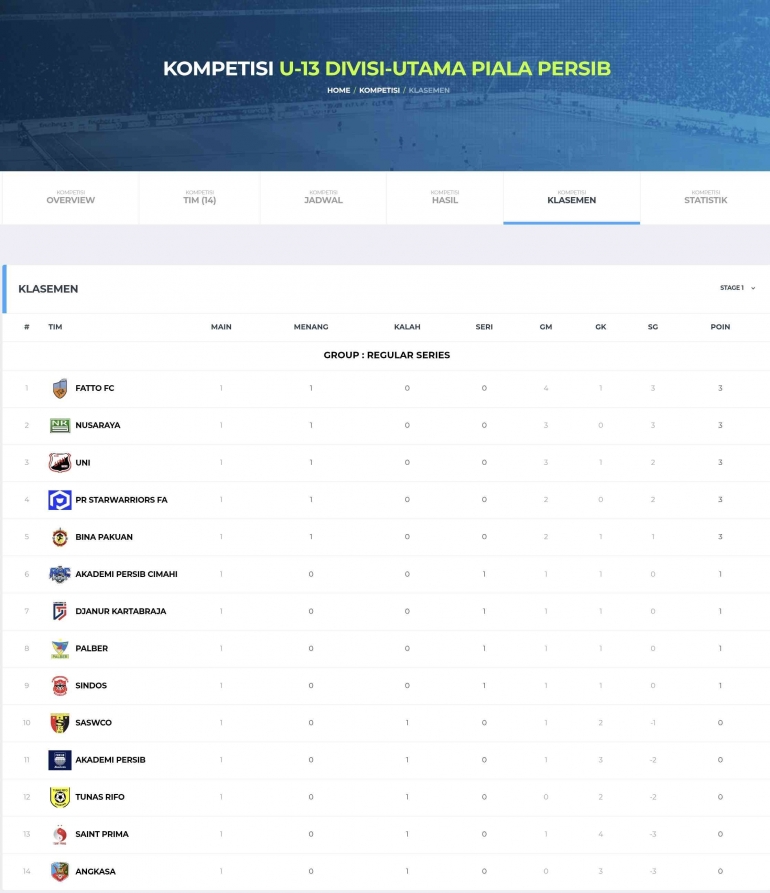Click the Fatto FC team logo

point(60,388)
